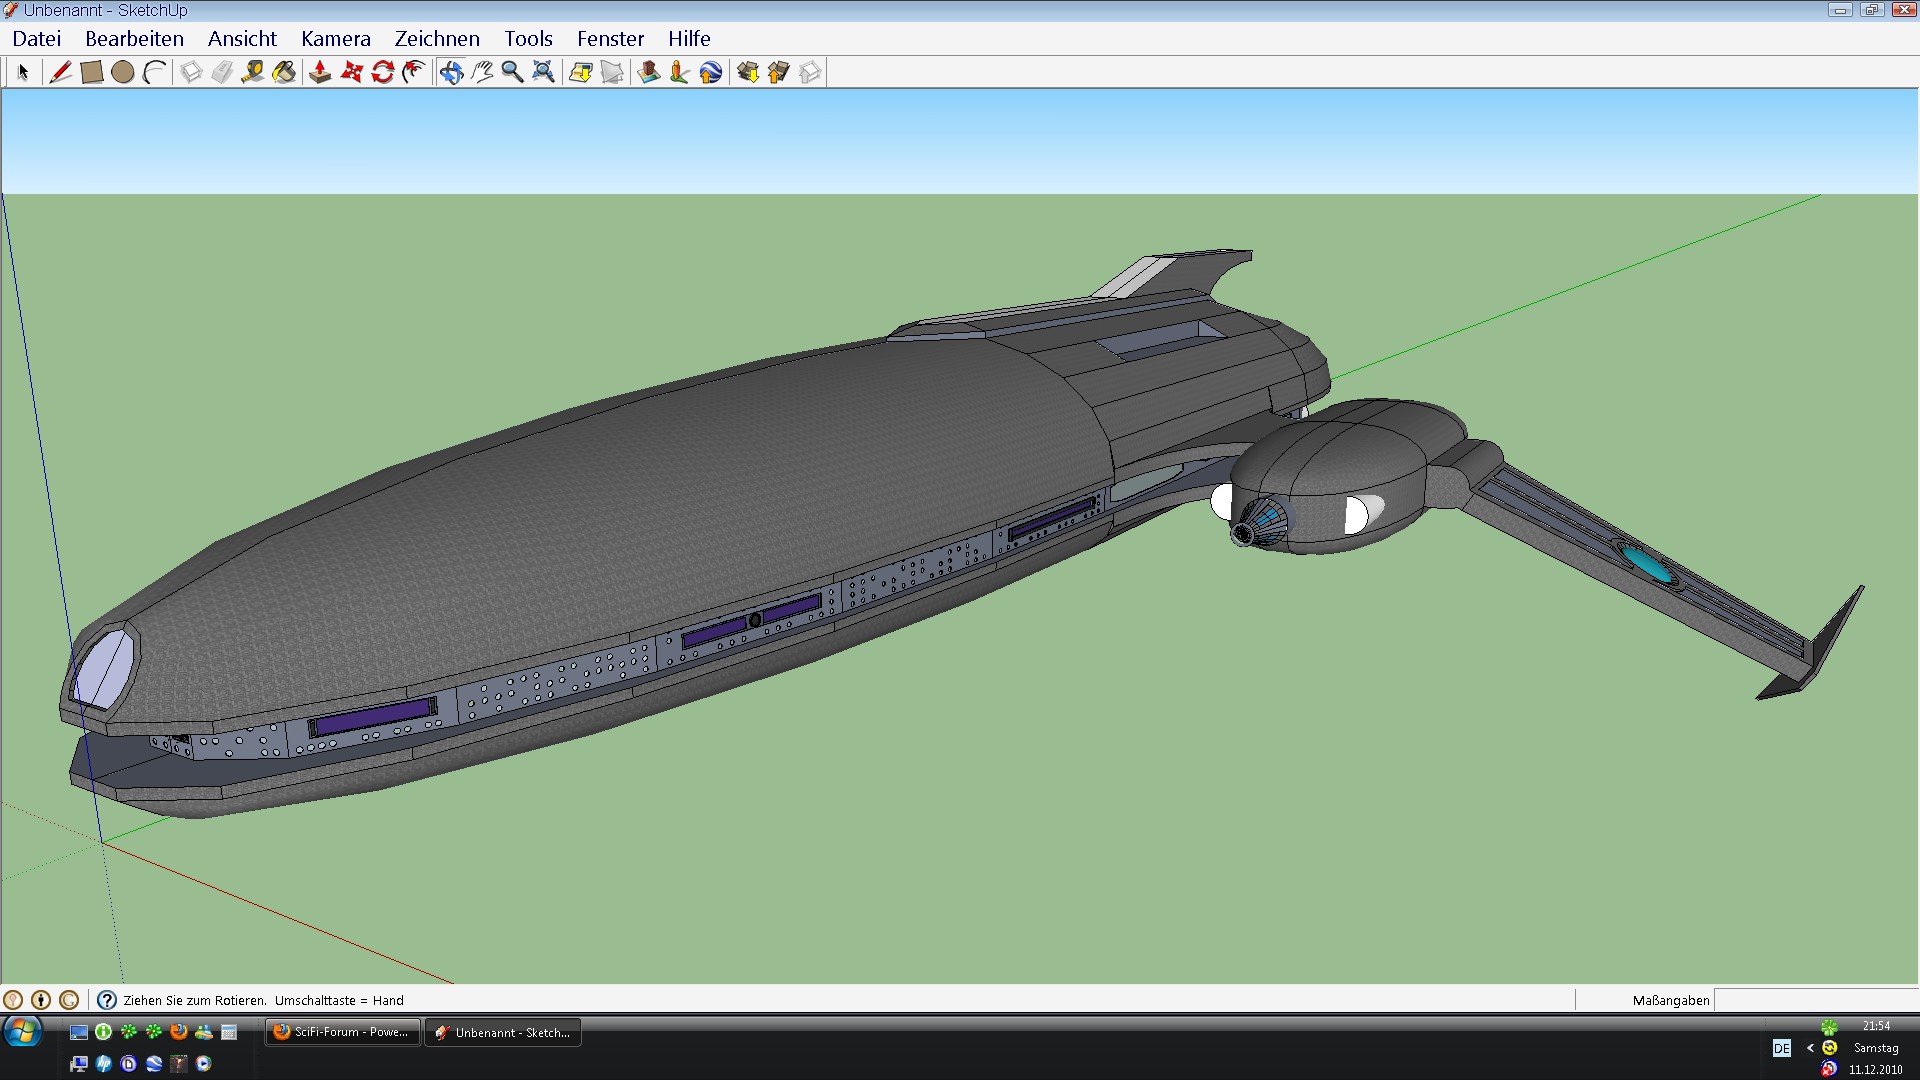Screen dimensions: 1920x1080
Task: Pick the Paint Bucket tool
Action: click(284, 72)
